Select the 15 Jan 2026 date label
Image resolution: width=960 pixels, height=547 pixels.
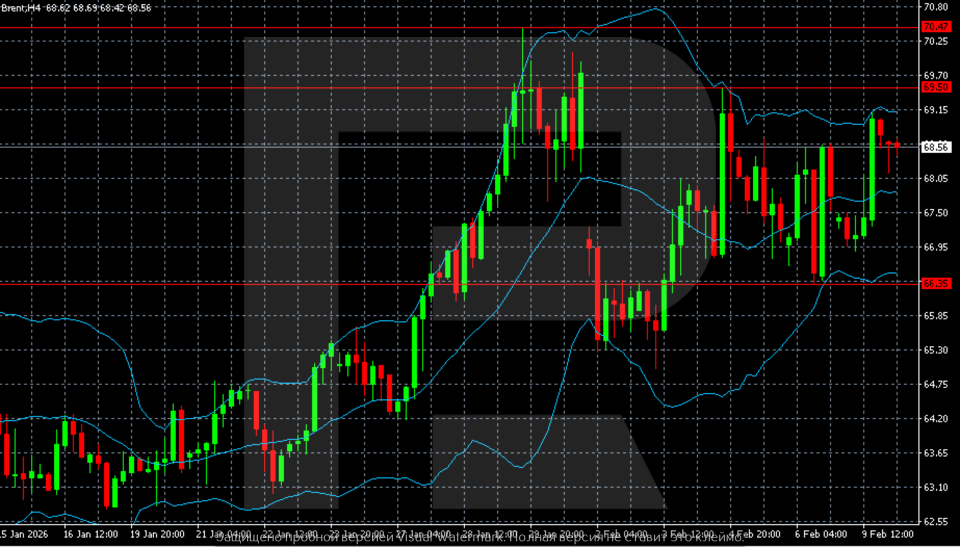(x=24, y=535)
